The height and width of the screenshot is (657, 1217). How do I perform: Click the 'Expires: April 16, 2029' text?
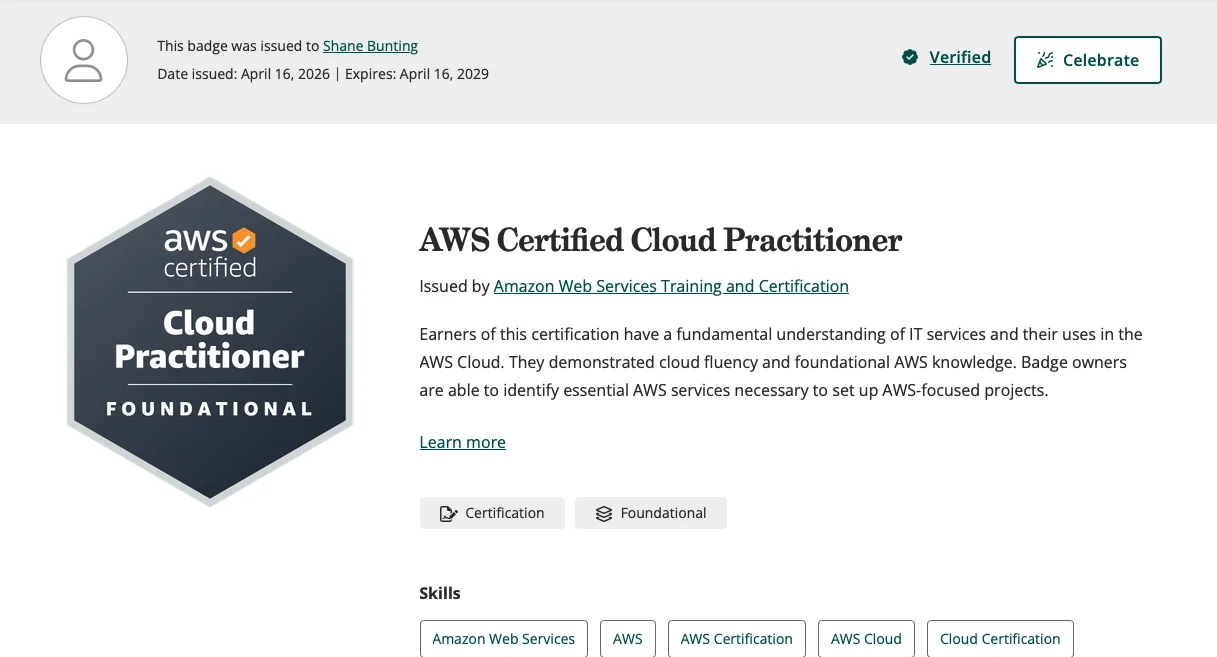pyautogui.click(x=417, y=74)
